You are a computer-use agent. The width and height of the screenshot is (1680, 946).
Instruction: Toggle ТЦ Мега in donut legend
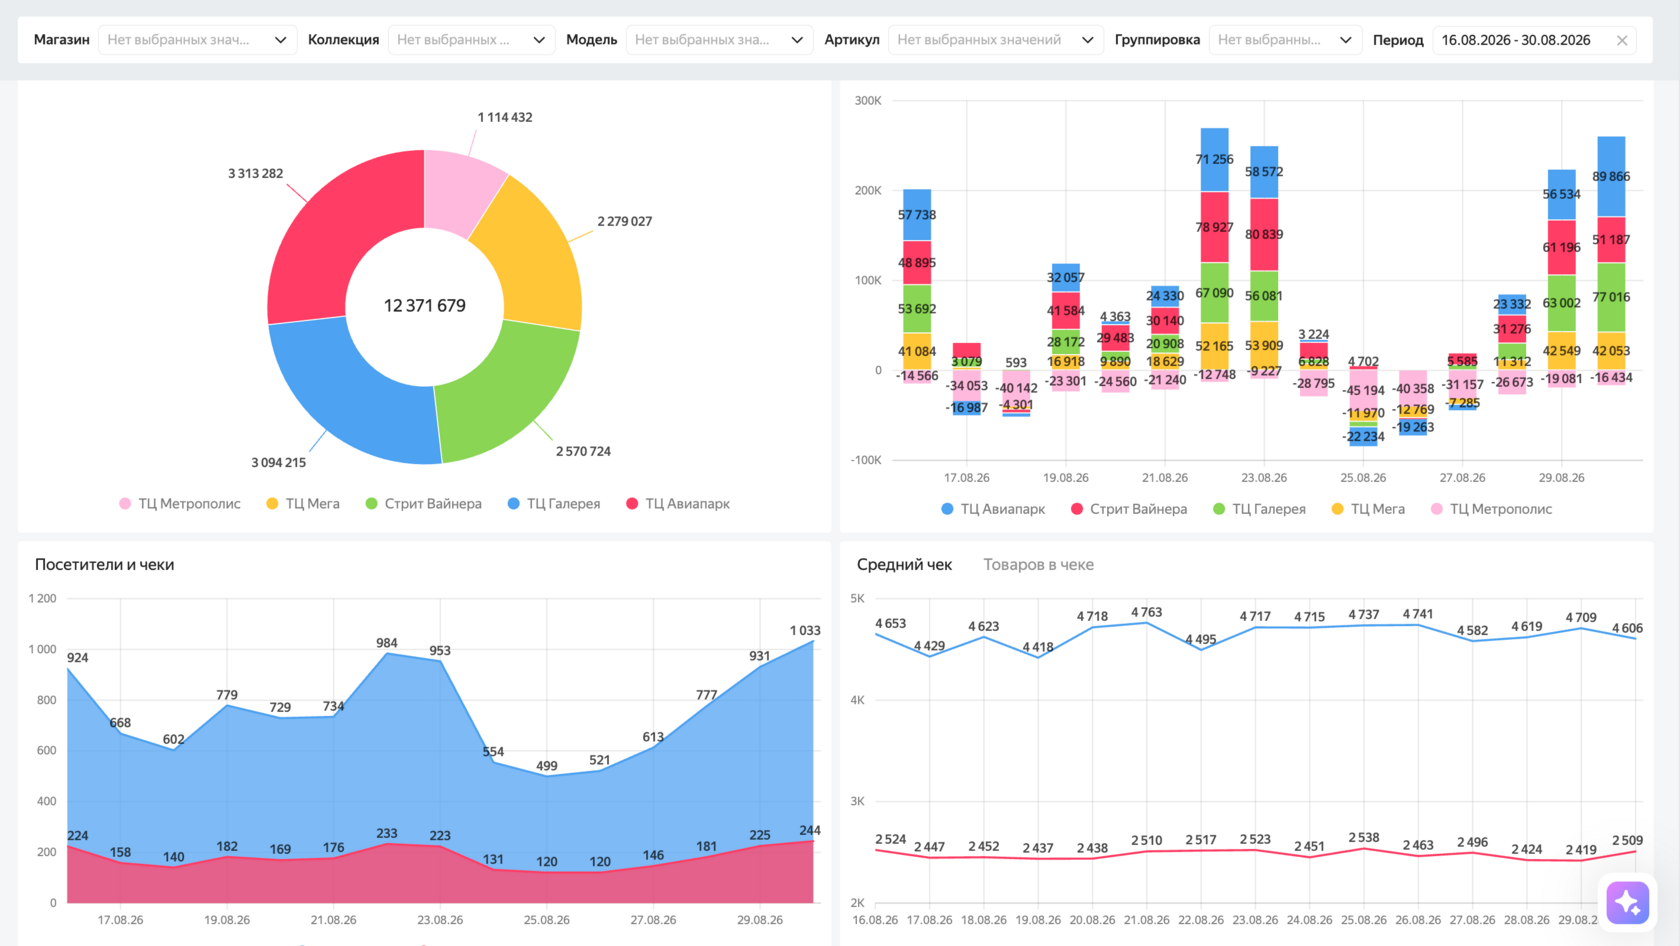tap(303, 503)
